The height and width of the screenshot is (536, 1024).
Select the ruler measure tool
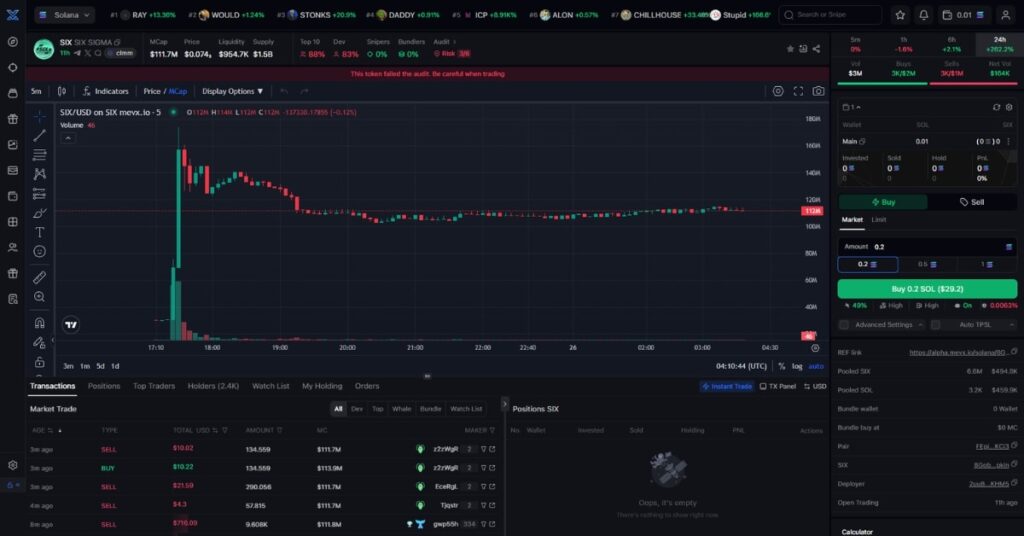click(39, 277)
